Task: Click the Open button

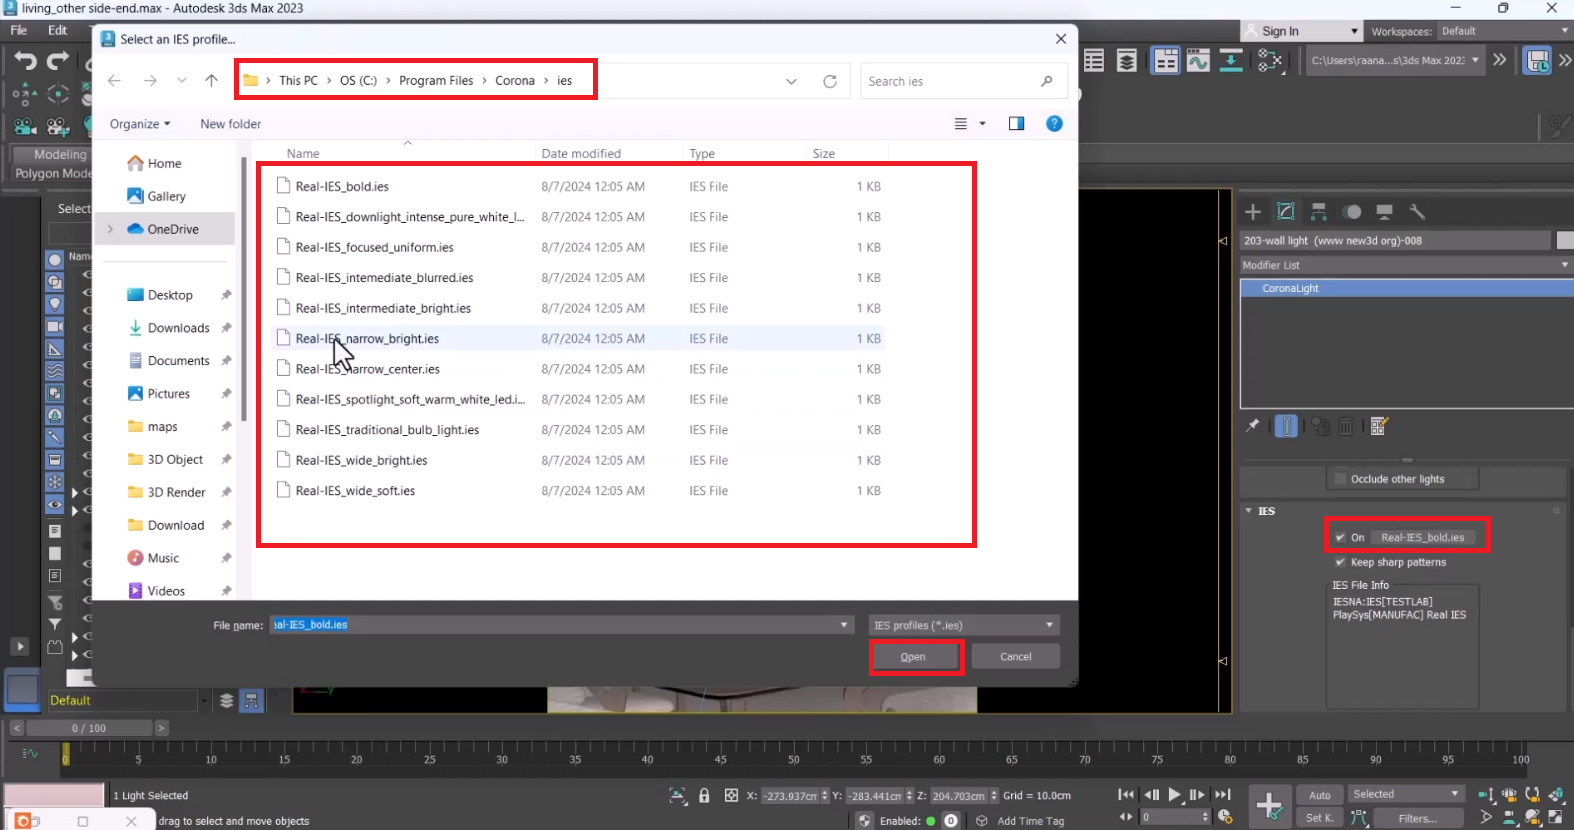Action: pyautogui.click(x=913, y=657)
